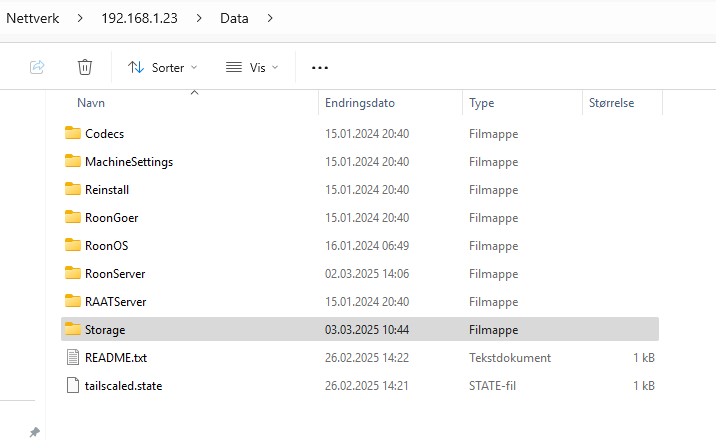716x440 pixels.
Task: Click the tailscaled.state file icon
Action: [x=73, y=385]
